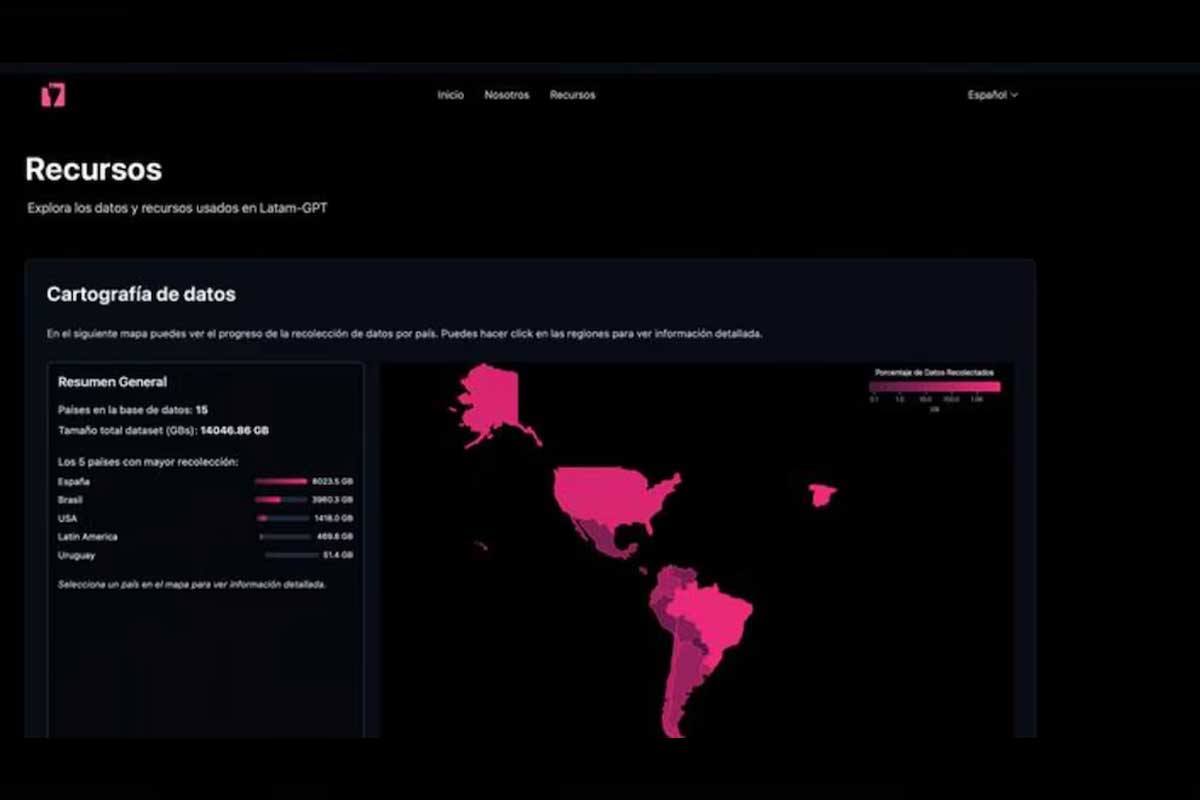Click the USA collection progress bar
1200x800 pixels.
click(281, 518)
